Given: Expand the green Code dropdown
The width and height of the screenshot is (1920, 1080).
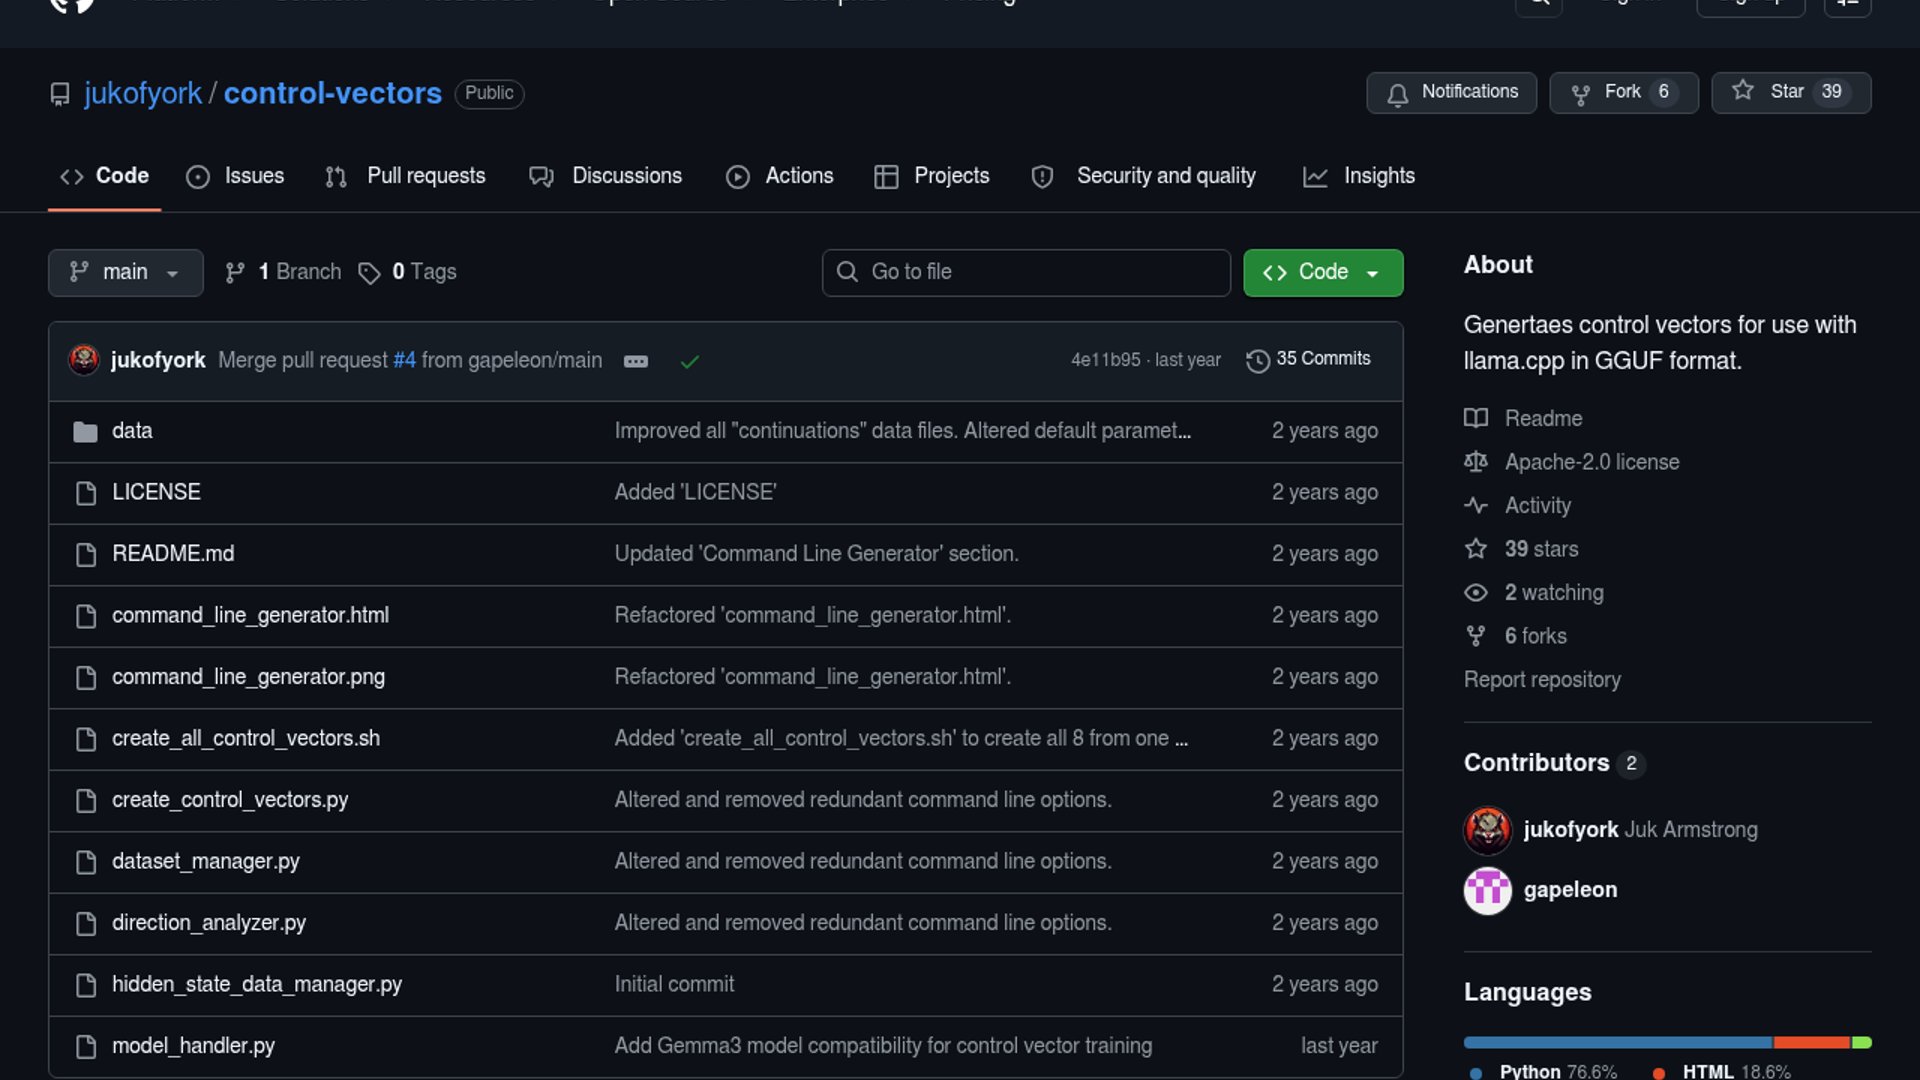Looking at the screenshot, I should point(1322,273).
